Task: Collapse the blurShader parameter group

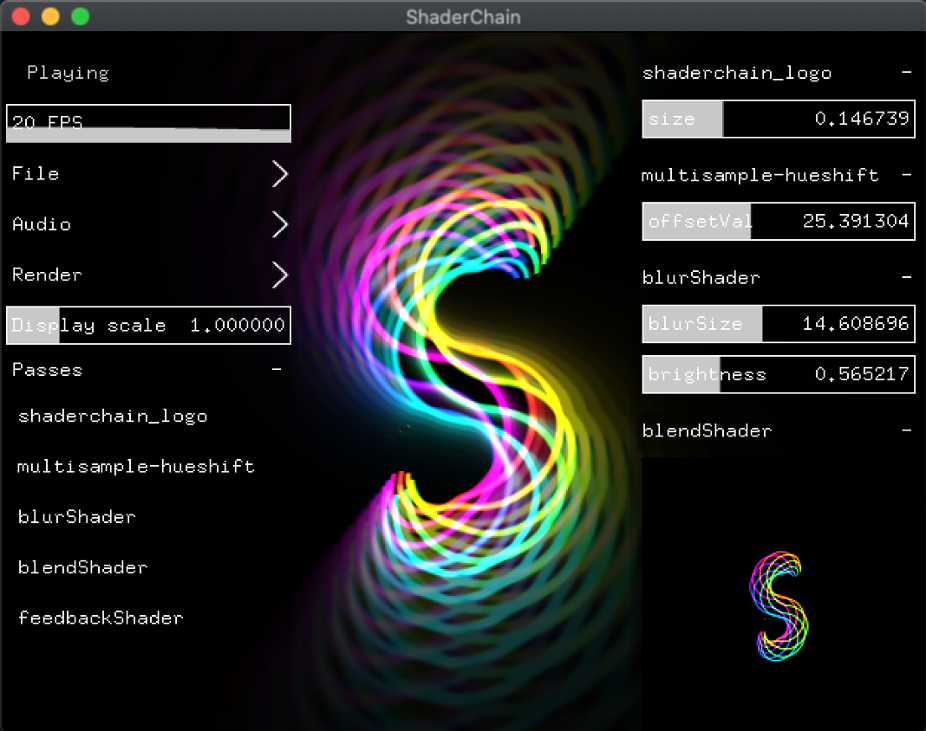Action: point(907,277)
